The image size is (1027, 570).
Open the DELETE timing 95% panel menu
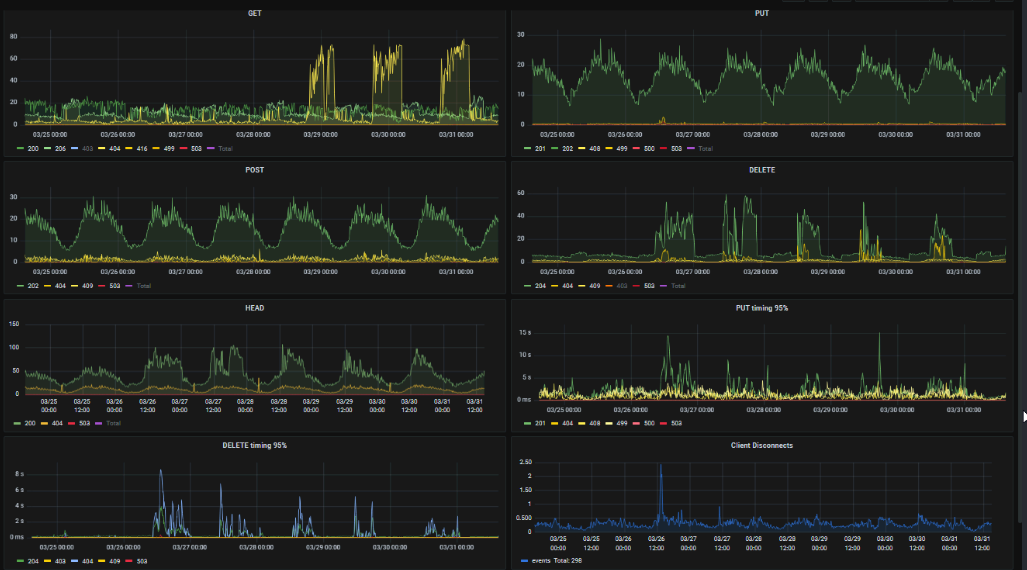[x=254, y=446]
